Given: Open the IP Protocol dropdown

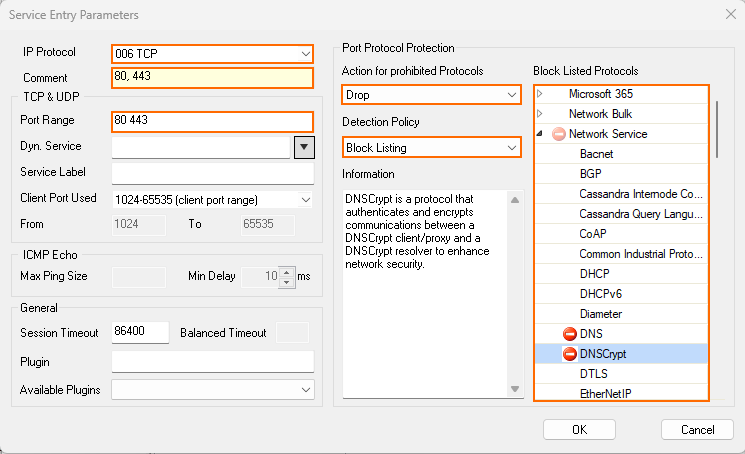Looking at the screenshot, I should pos(305,53).
